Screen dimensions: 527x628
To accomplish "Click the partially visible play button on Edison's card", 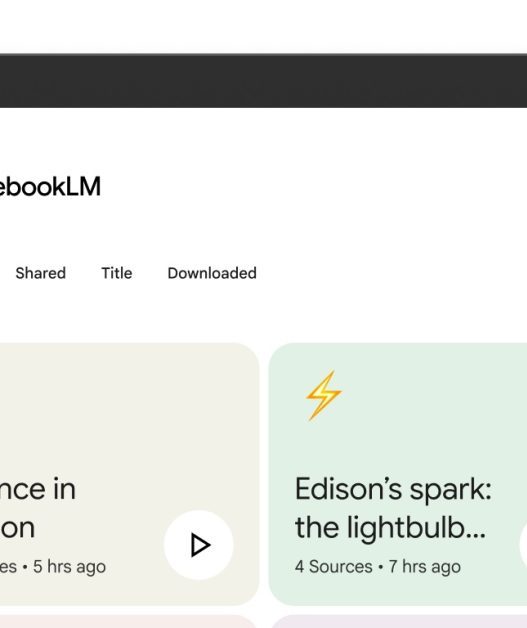I will click(x=523, y=545).
